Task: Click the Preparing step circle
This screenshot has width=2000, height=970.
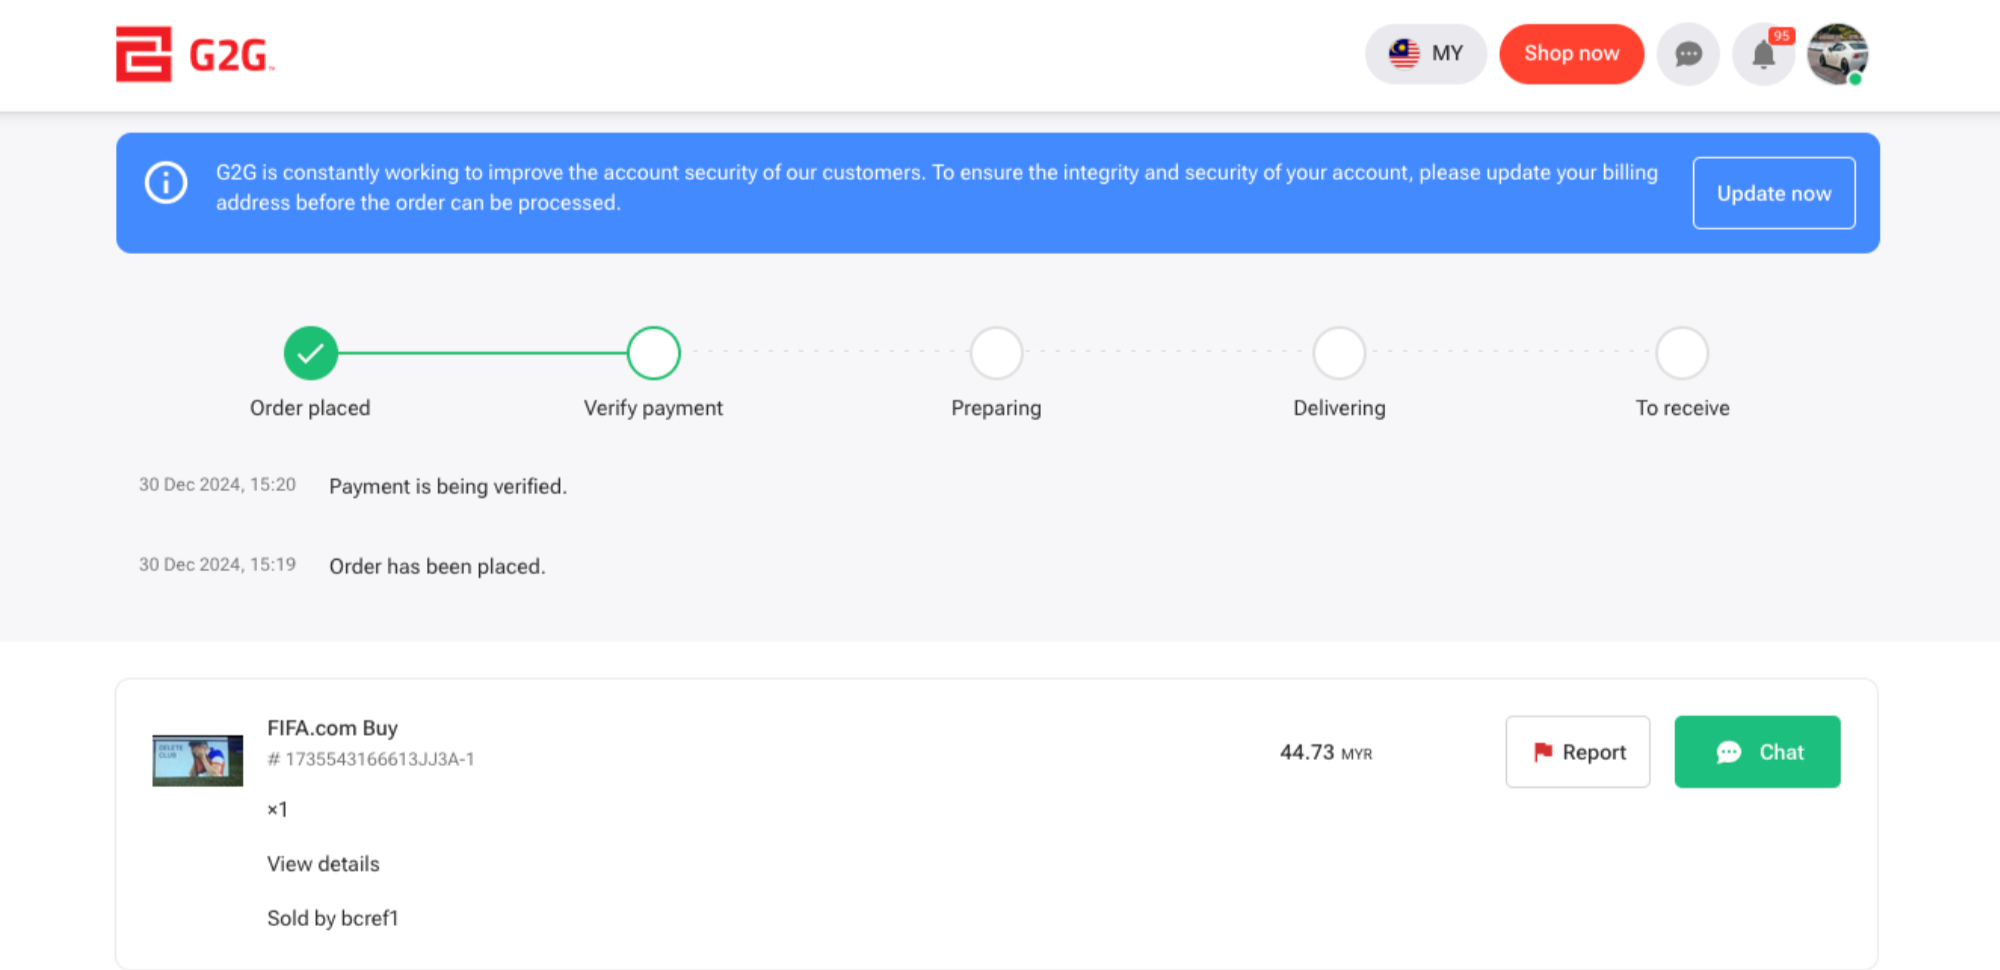Action: click(996, 353)
